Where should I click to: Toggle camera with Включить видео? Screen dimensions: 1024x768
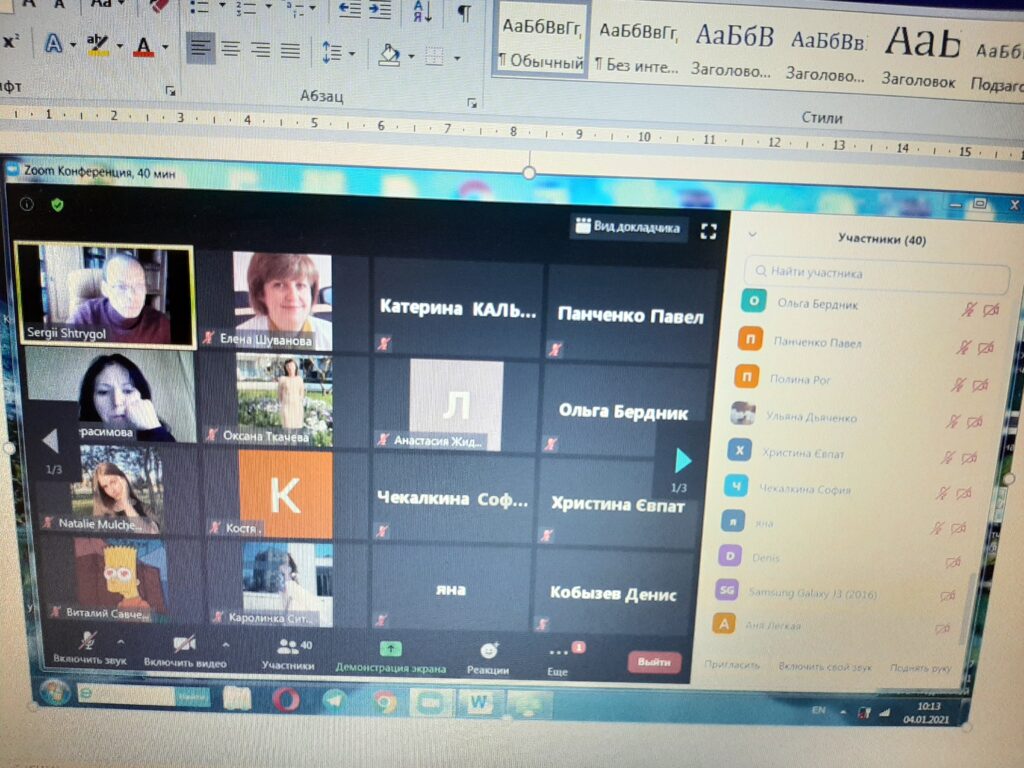pos(185,652)
